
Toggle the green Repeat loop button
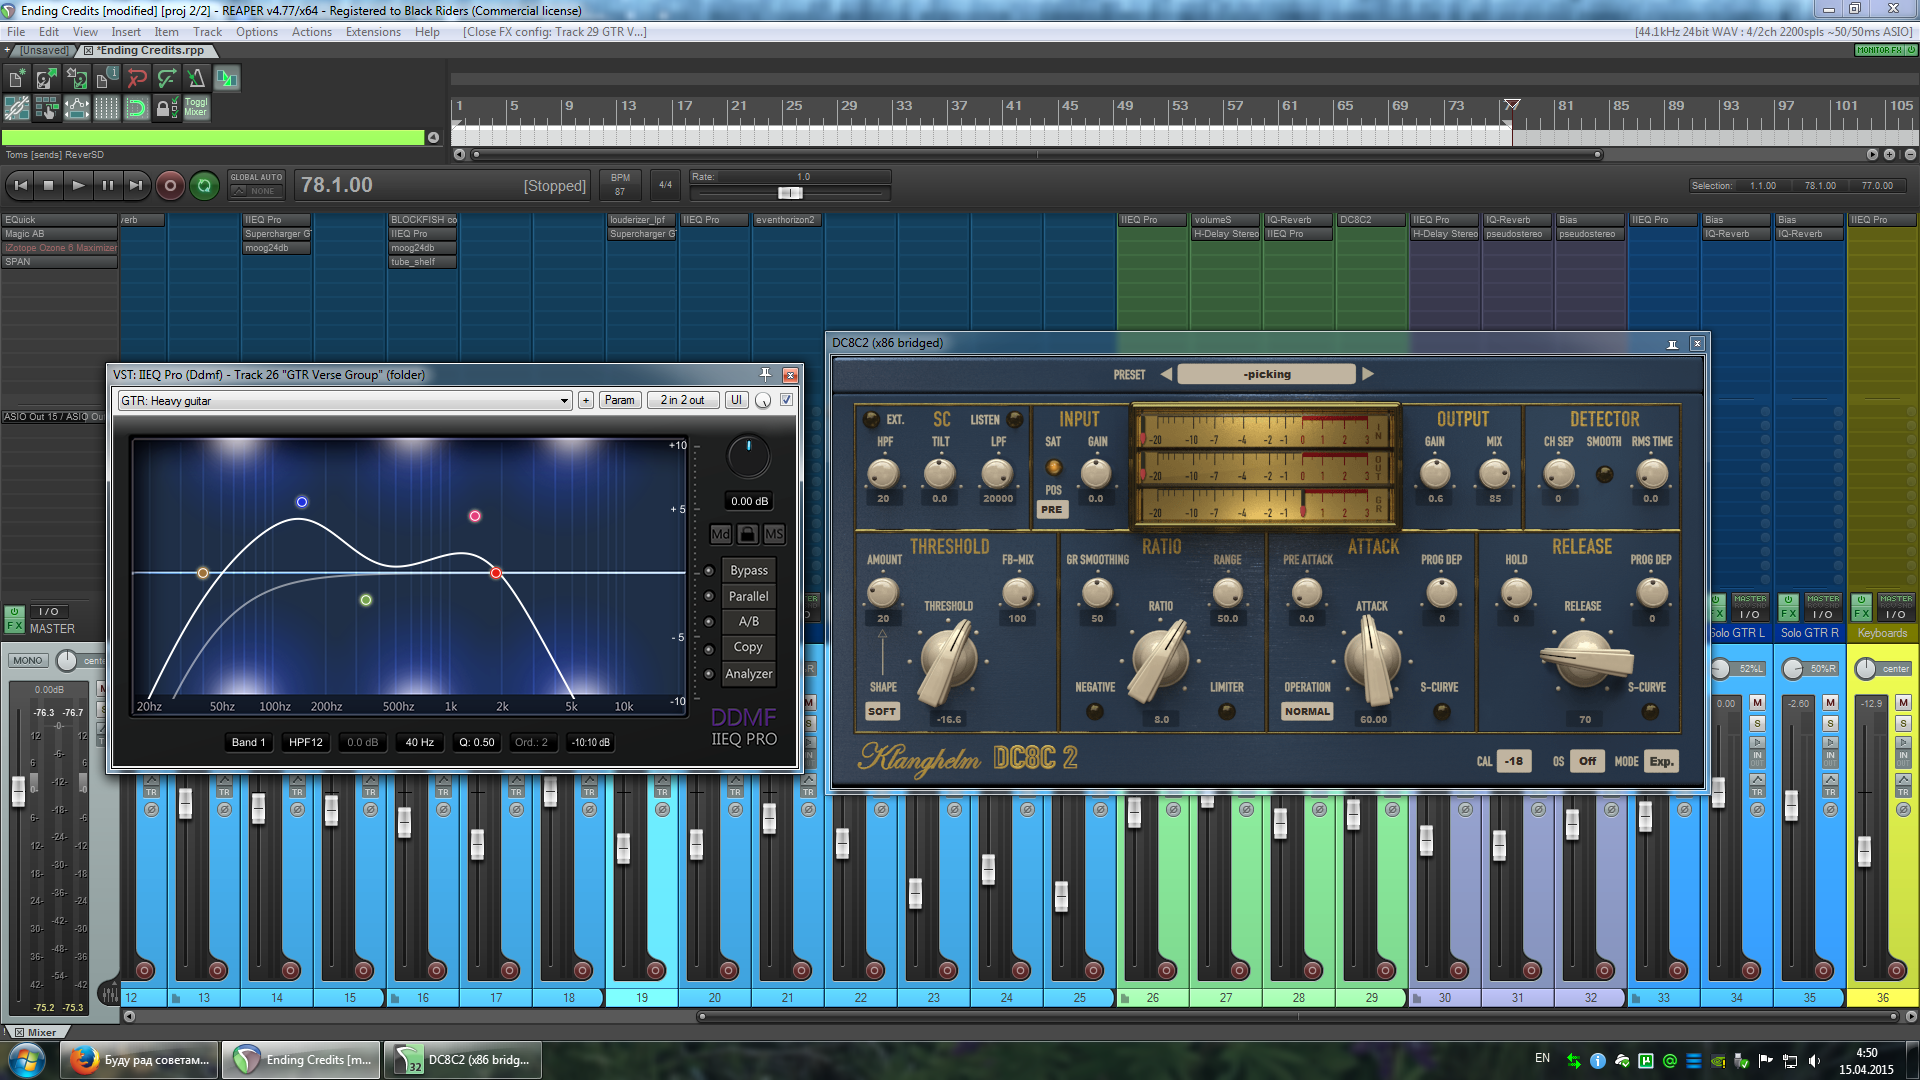point(204,185)
